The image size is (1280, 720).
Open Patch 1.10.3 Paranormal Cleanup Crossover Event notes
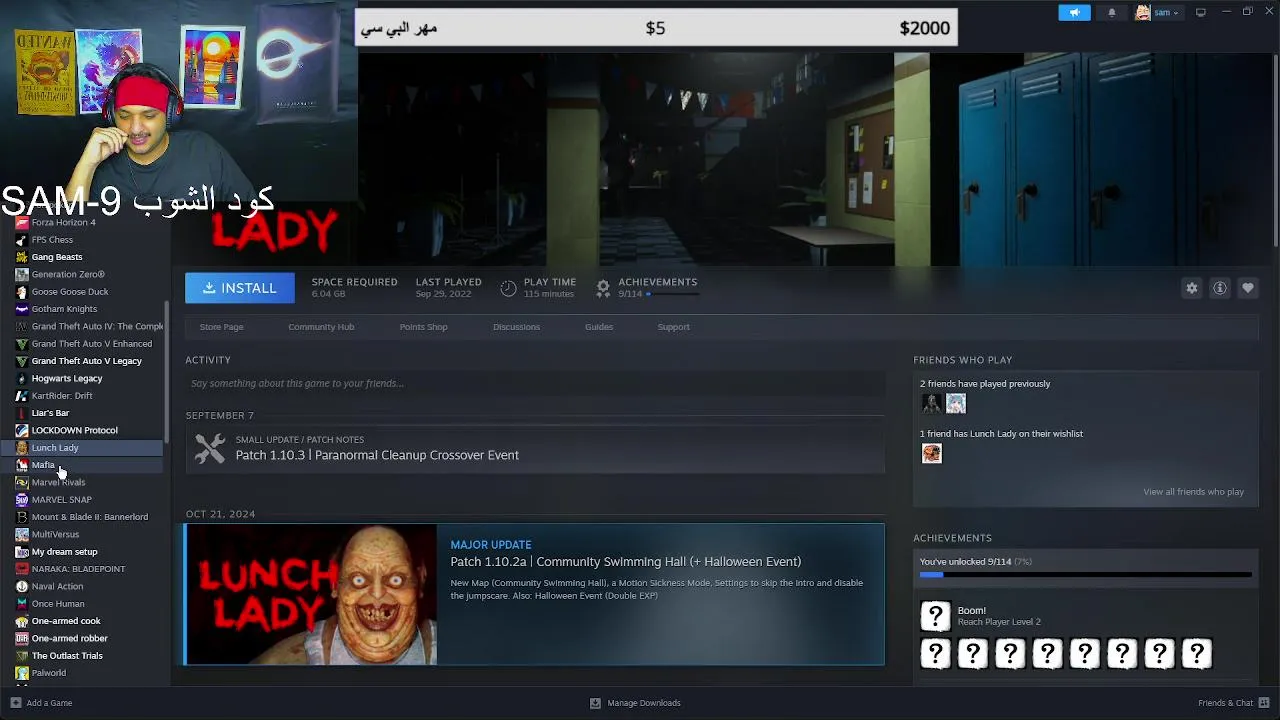(x=377, y=455)
